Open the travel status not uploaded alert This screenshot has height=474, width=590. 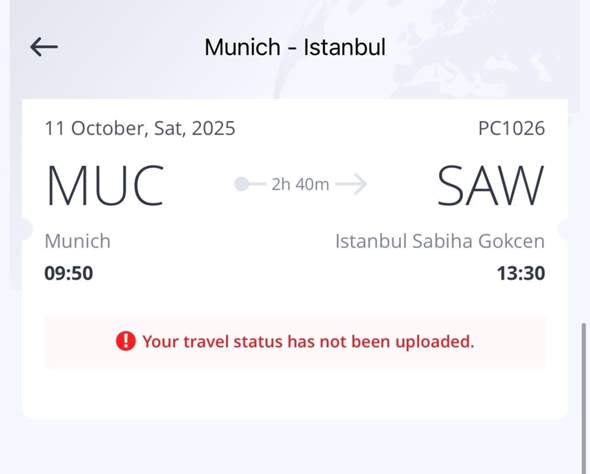(x=295, y=342)
